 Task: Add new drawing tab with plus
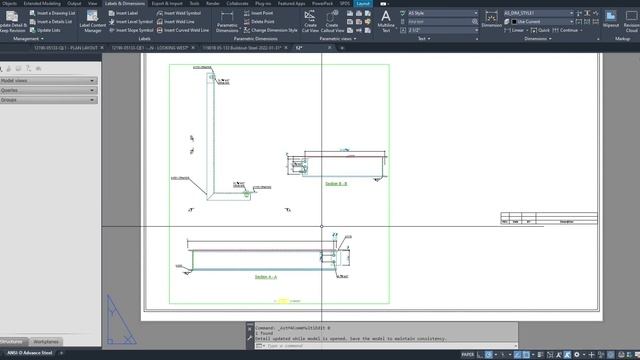[x=342, y=48]
